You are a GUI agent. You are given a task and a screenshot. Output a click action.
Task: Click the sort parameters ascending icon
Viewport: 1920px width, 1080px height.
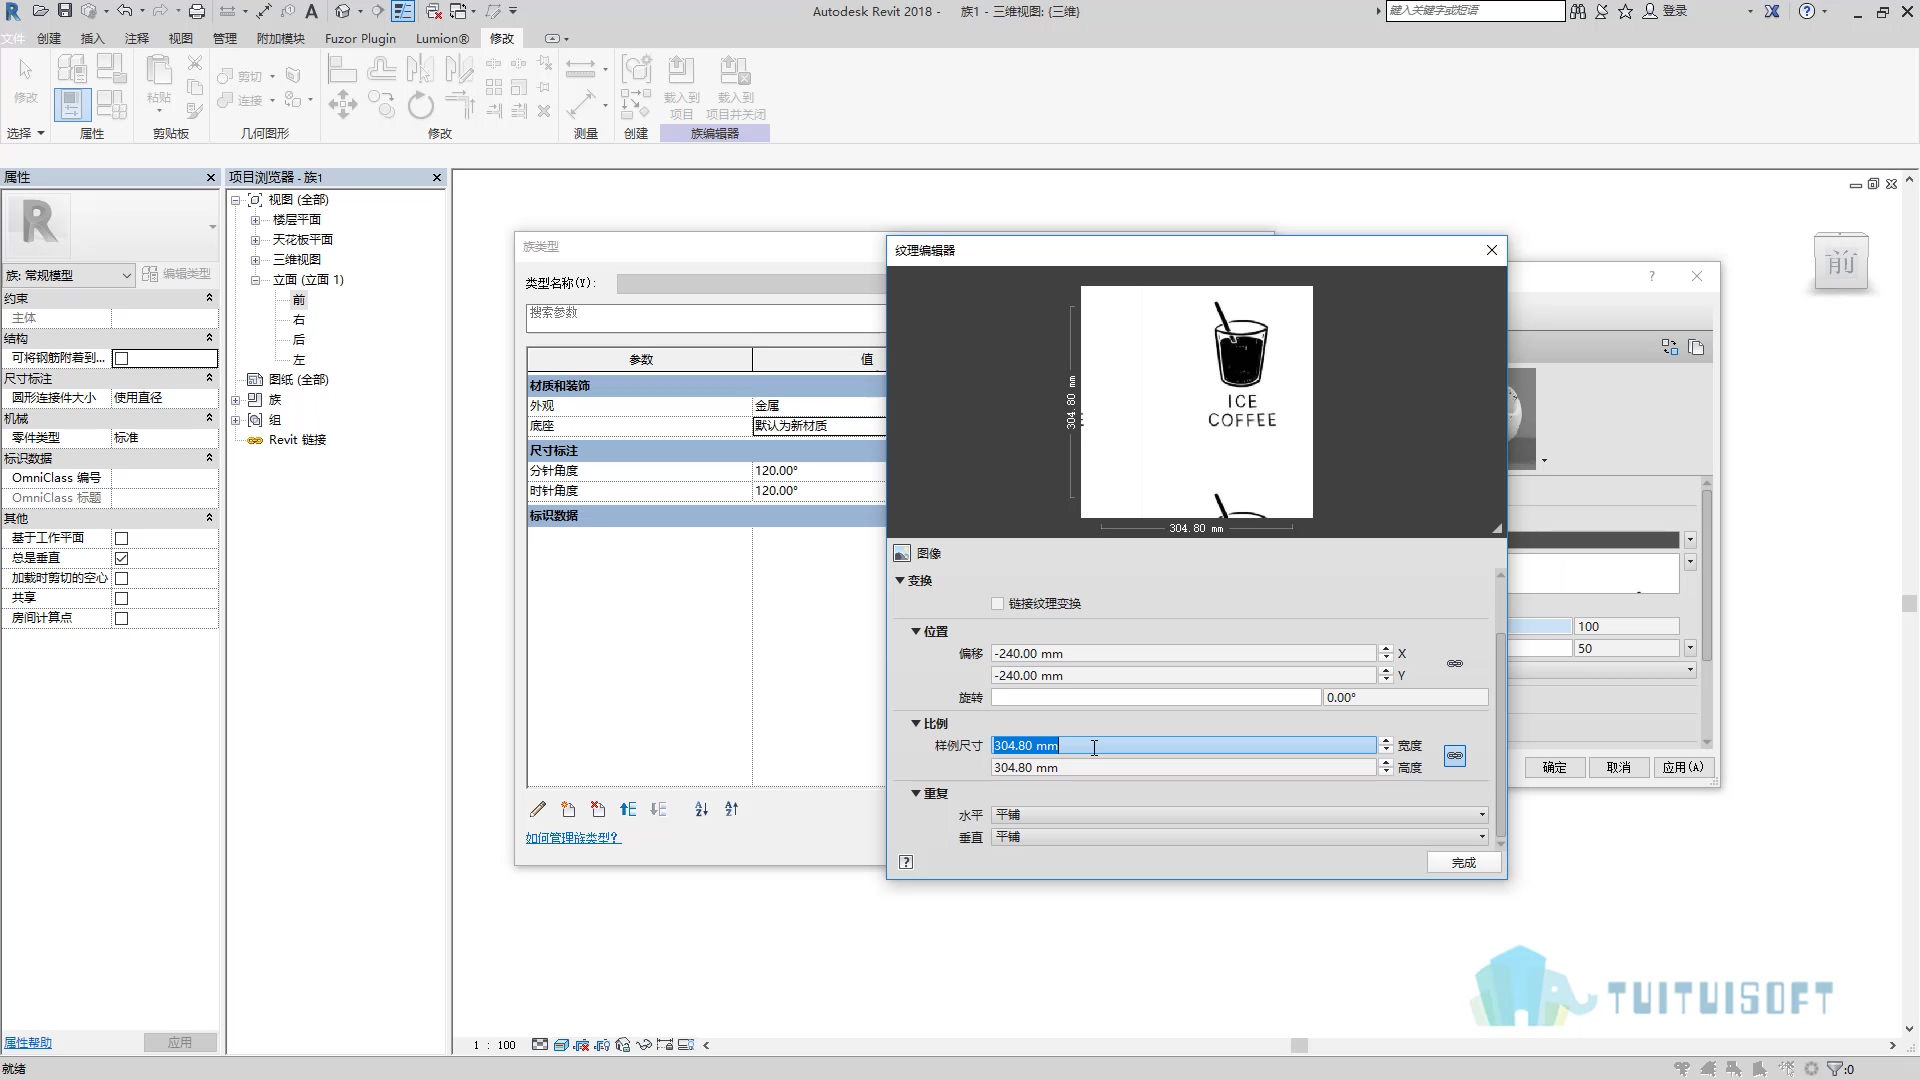[x=701, y=809]
